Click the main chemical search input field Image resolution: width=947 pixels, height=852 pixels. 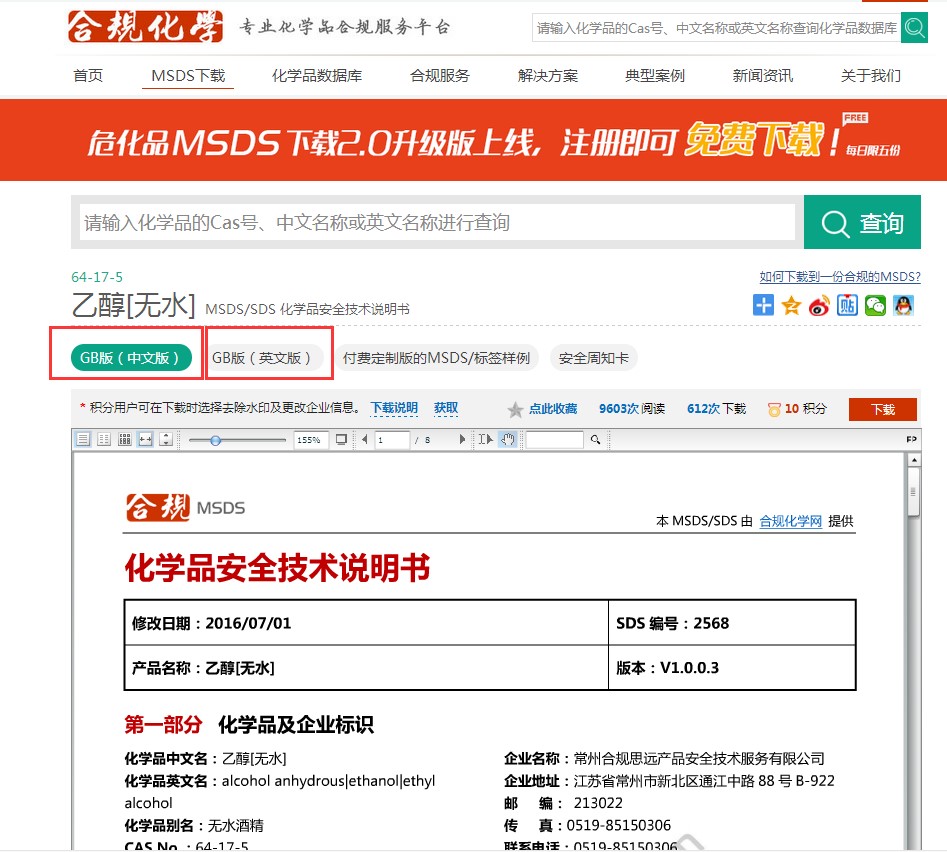(x=437, y=222)
